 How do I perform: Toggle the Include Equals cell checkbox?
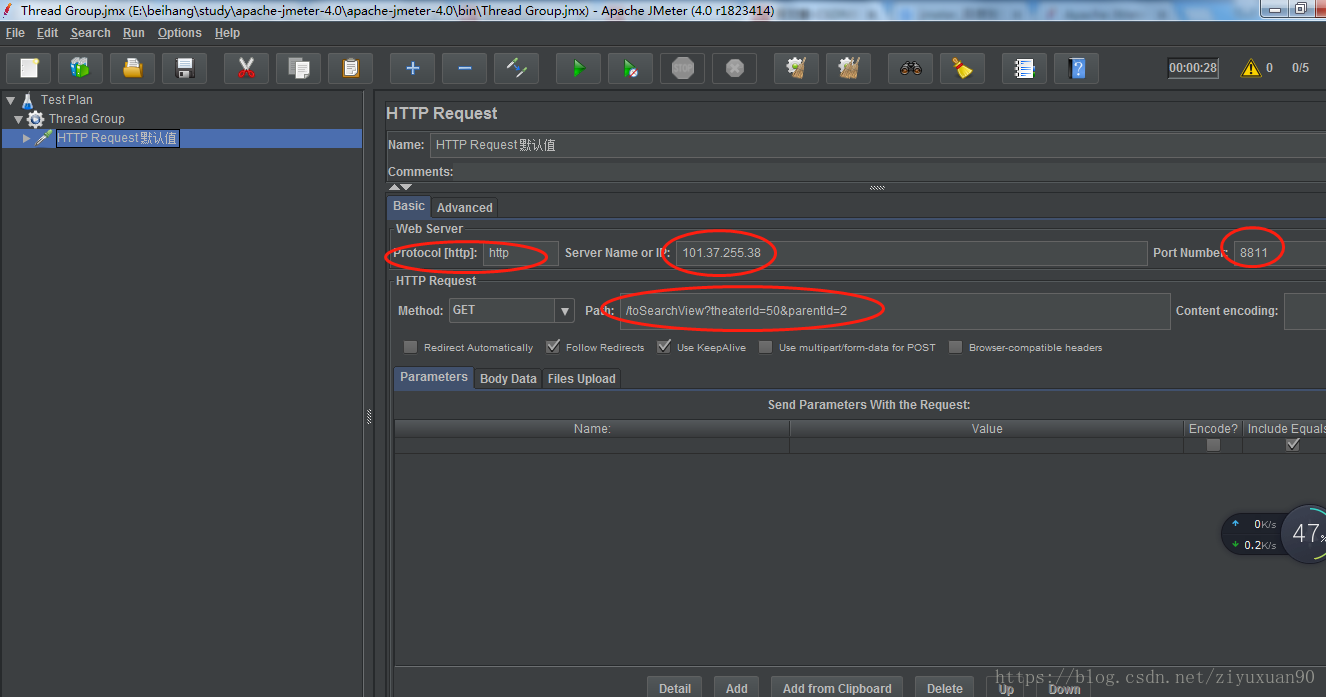click(1292, 445)
